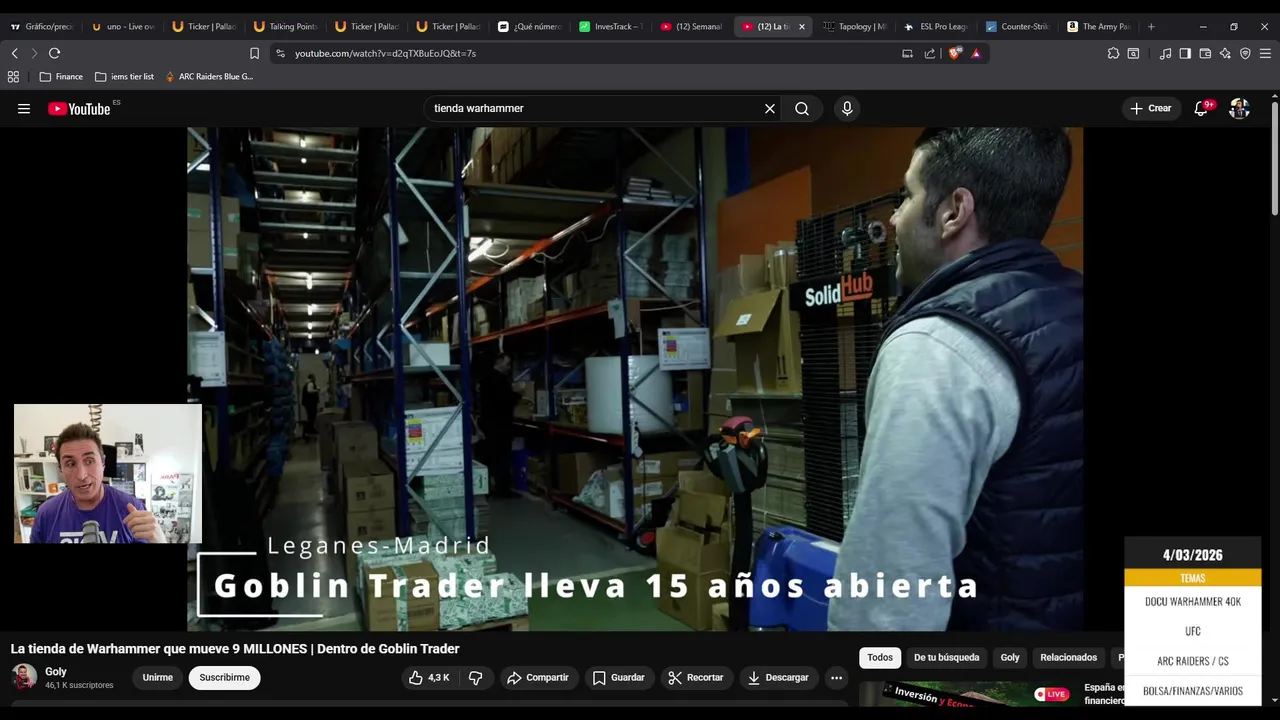This screenshot has width=1280, height=720.
Task: Close the active La tienda tab
Action: click(x=801, y=27)
